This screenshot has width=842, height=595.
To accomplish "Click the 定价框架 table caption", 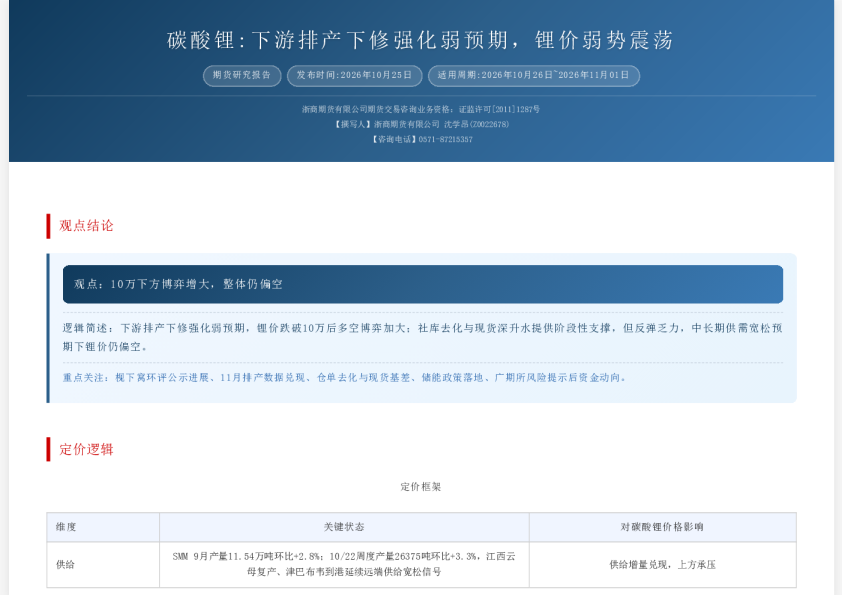I will pyautogui.click(x=420, y=487).
